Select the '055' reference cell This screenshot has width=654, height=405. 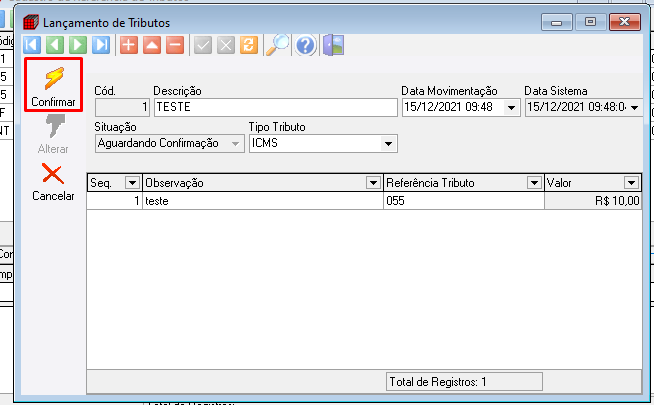click(x=464, y=201)
